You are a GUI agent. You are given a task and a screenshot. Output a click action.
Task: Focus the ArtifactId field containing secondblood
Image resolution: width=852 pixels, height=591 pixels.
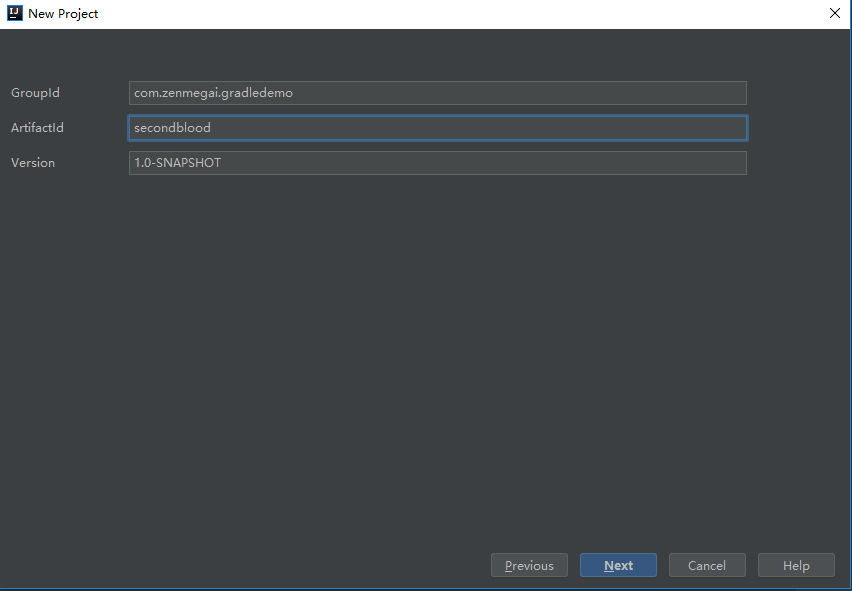(x=437, y=128)
